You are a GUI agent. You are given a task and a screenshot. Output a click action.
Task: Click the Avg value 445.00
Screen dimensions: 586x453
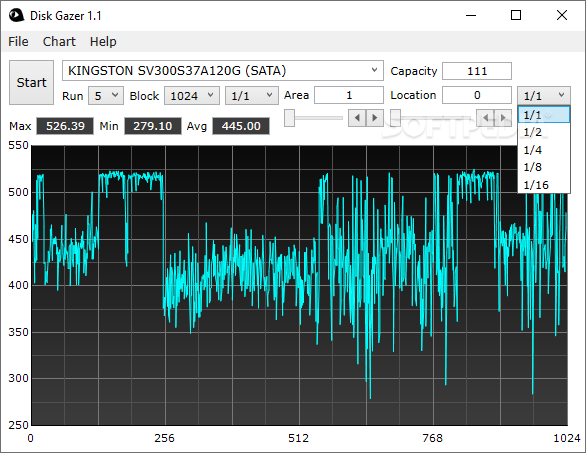(241, 126)
